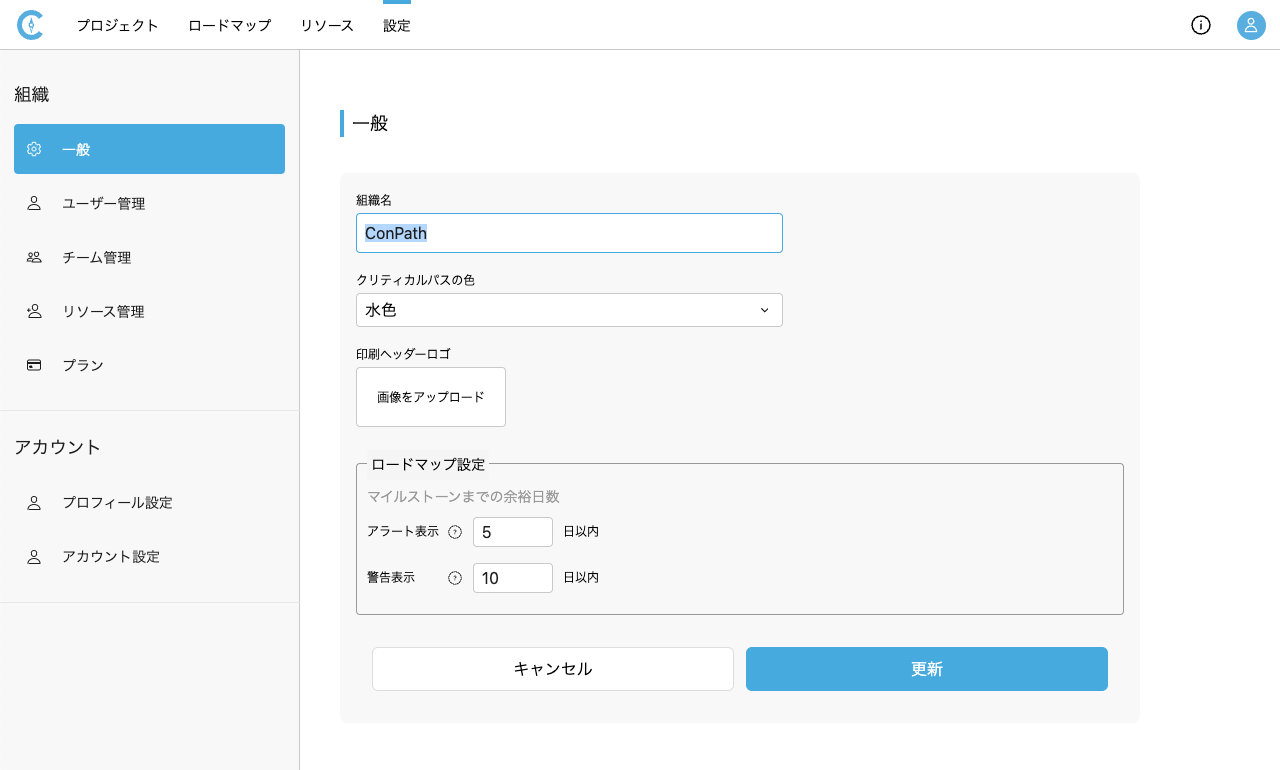Click the icon beside リソース管理
This screenshot has width=1280, height=770.
tap(34, 311)
